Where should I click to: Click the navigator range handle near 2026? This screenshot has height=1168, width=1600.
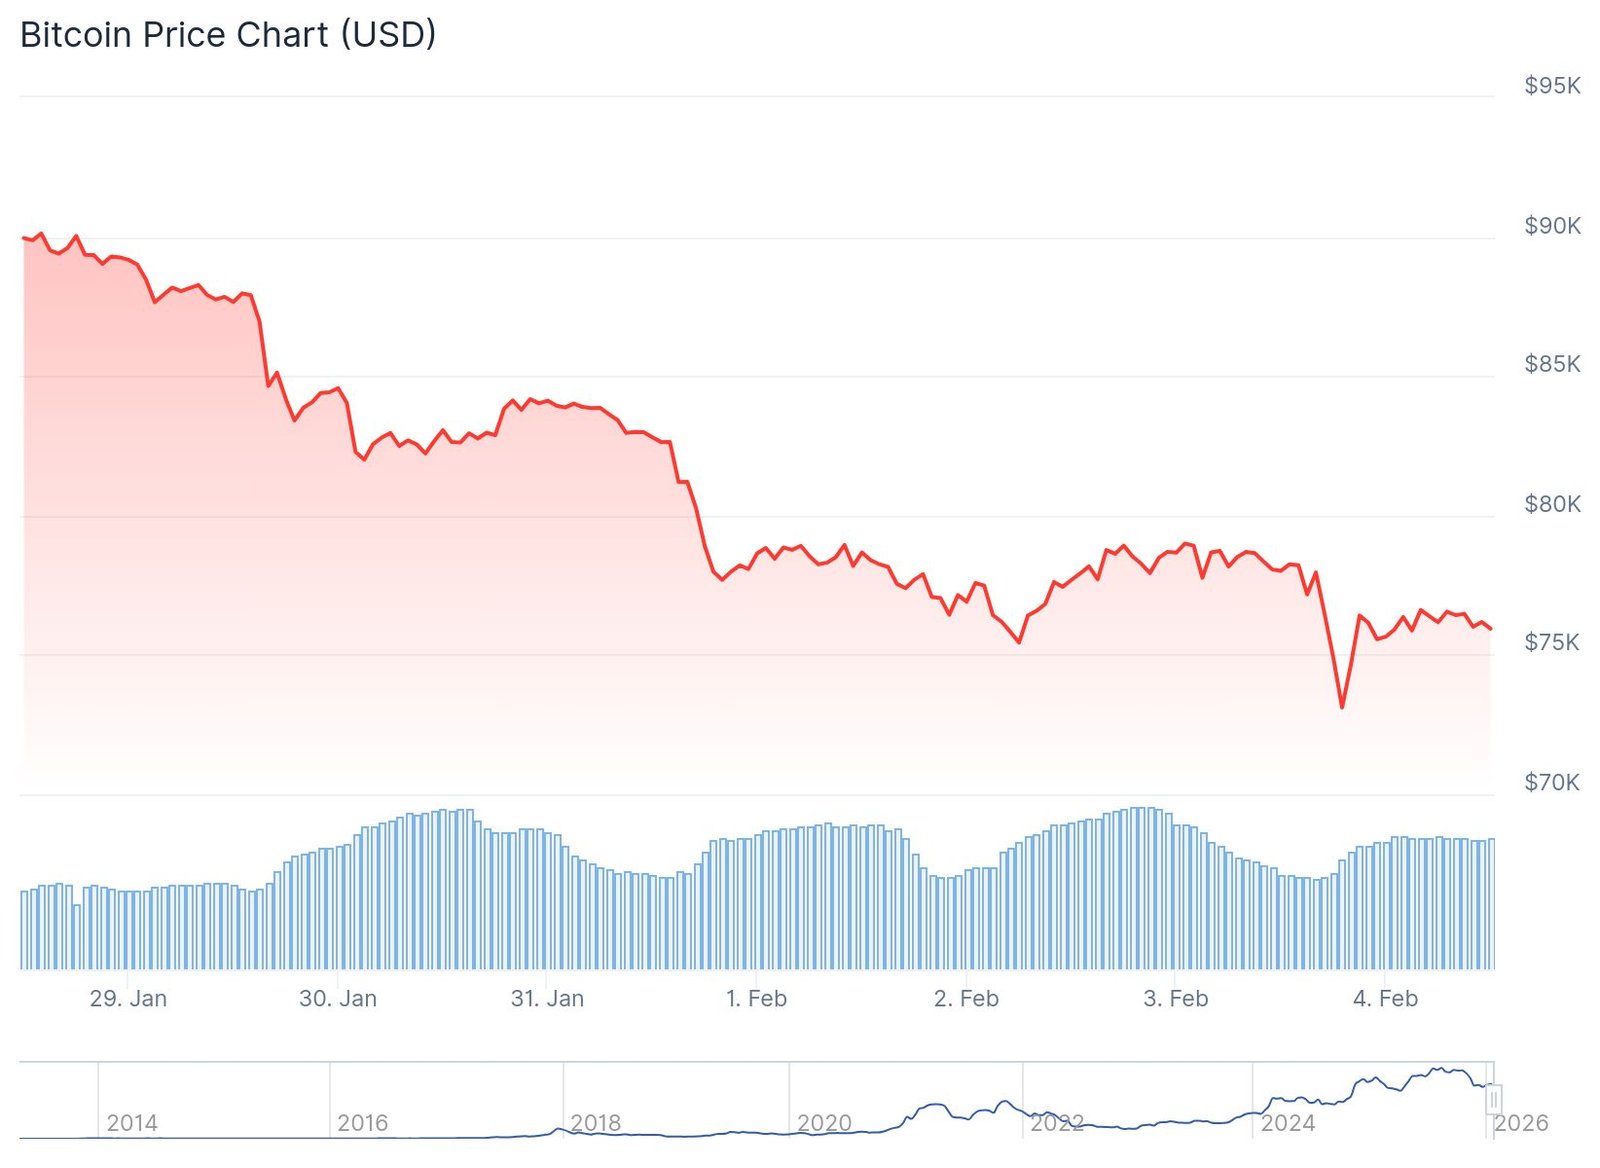1493,1099
